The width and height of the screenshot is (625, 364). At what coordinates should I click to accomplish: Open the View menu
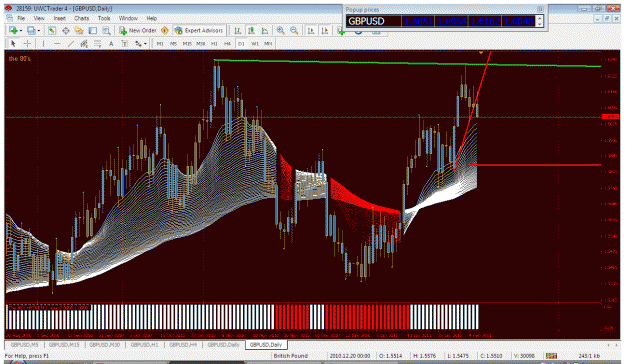(39, 18)
